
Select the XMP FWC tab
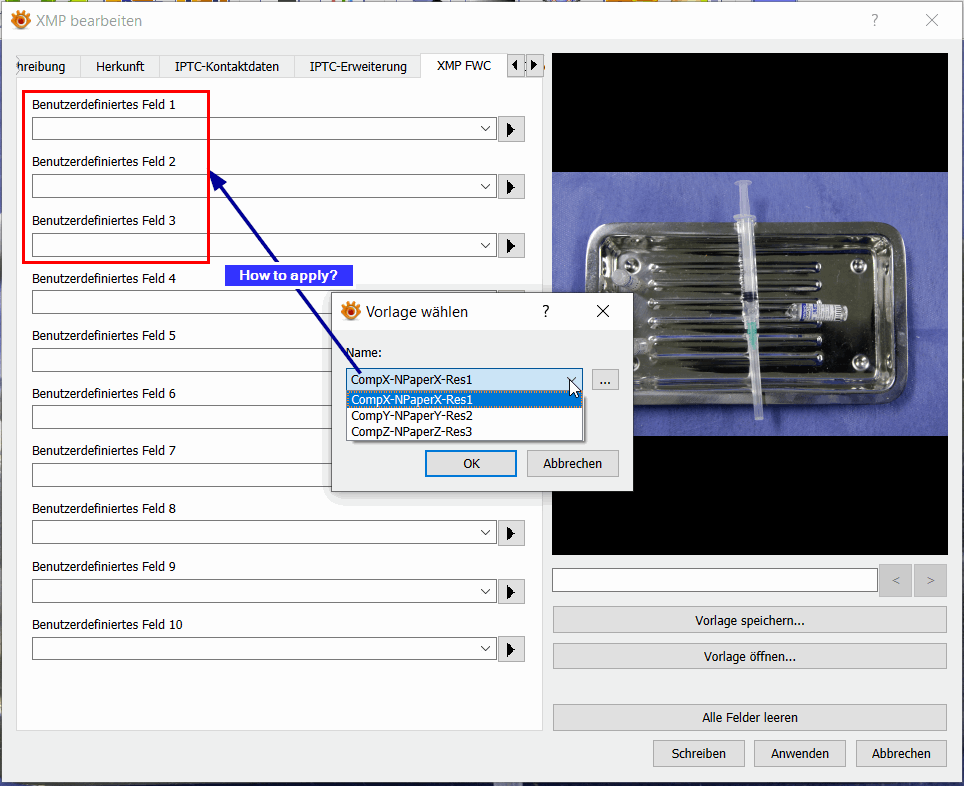coord(464,66)
